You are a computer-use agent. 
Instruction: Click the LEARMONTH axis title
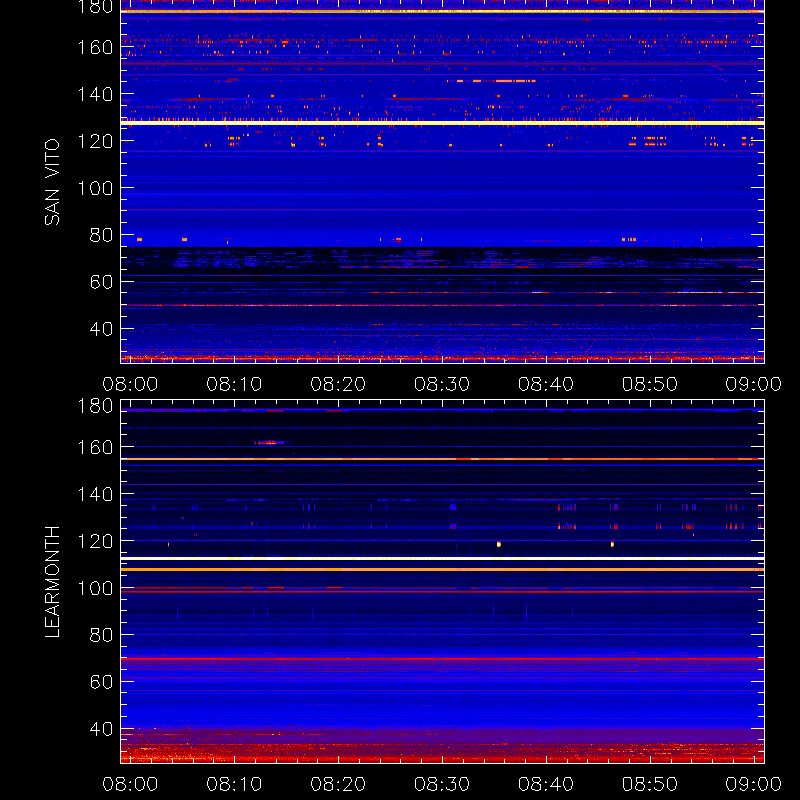52,582
